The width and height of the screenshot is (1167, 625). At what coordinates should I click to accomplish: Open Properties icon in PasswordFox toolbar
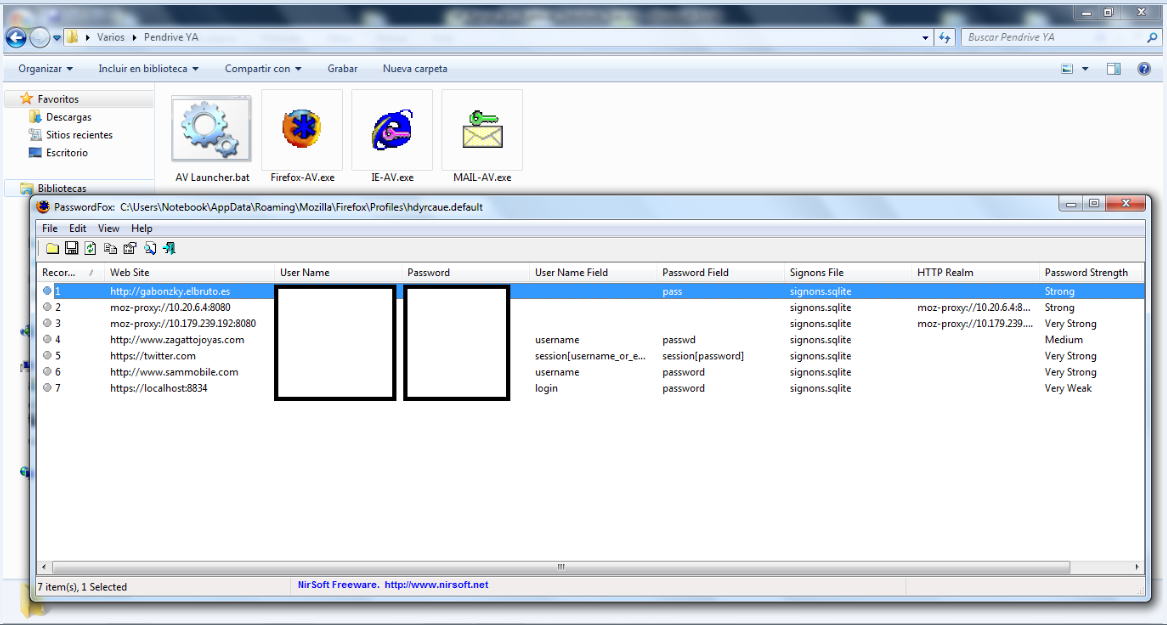tap(130, 249)
